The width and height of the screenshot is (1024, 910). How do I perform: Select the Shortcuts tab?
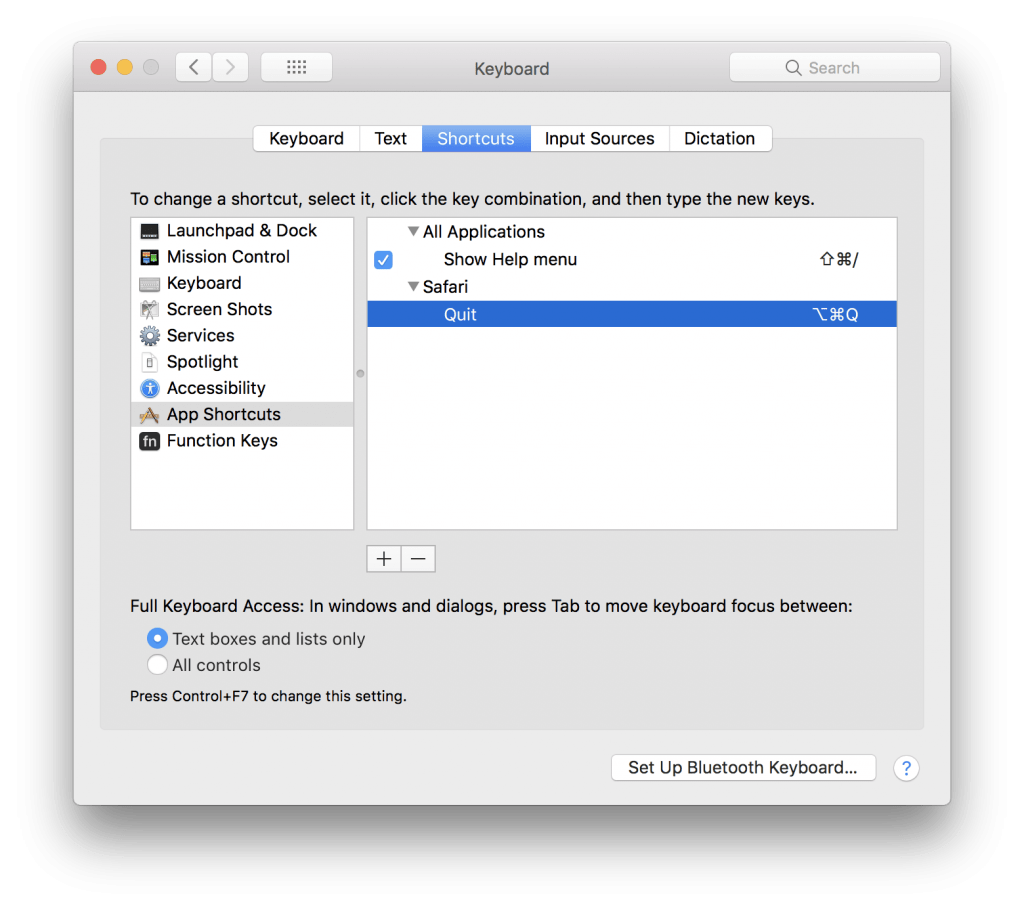coord(476,138)
